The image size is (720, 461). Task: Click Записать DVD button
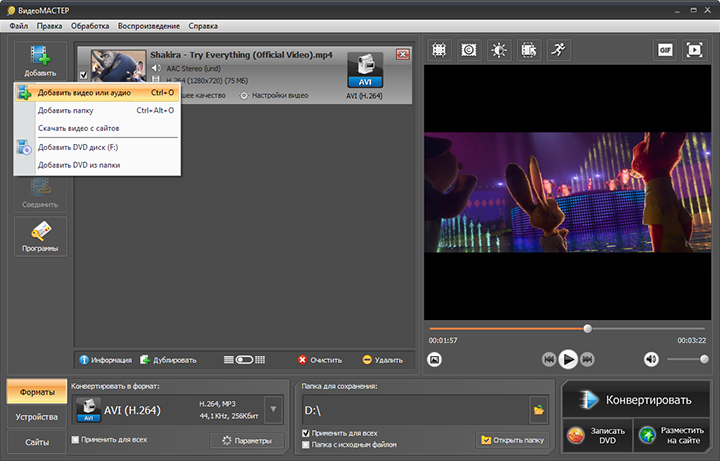tap(597, 435)
